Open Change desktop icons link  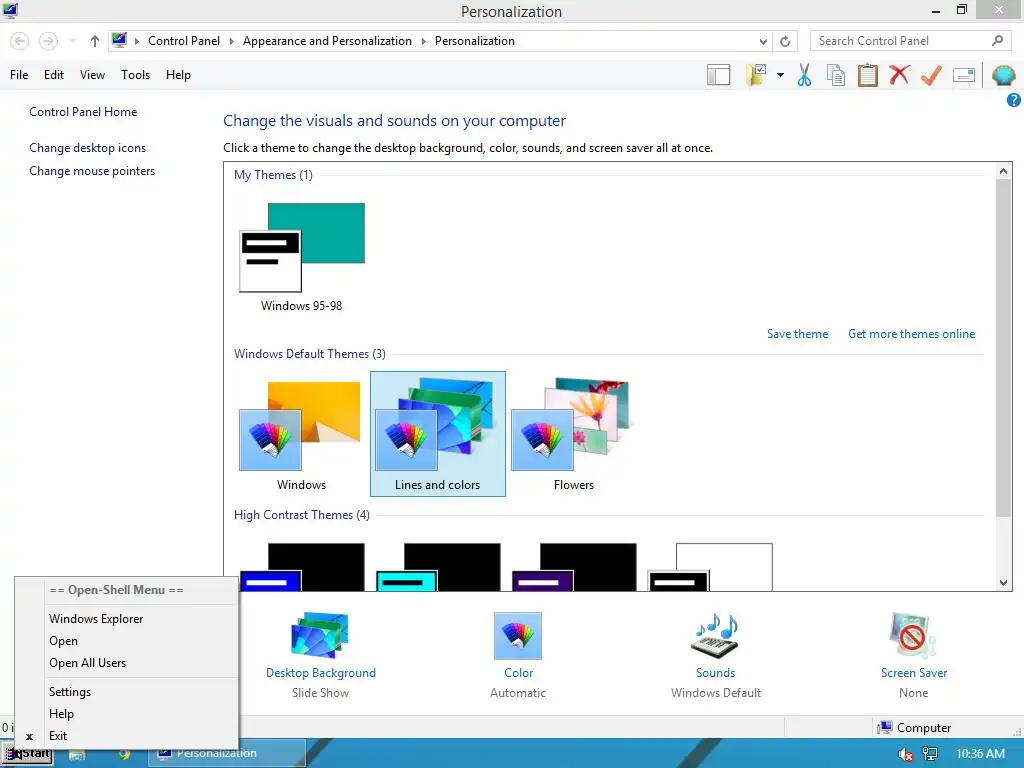tap(88, 148)
